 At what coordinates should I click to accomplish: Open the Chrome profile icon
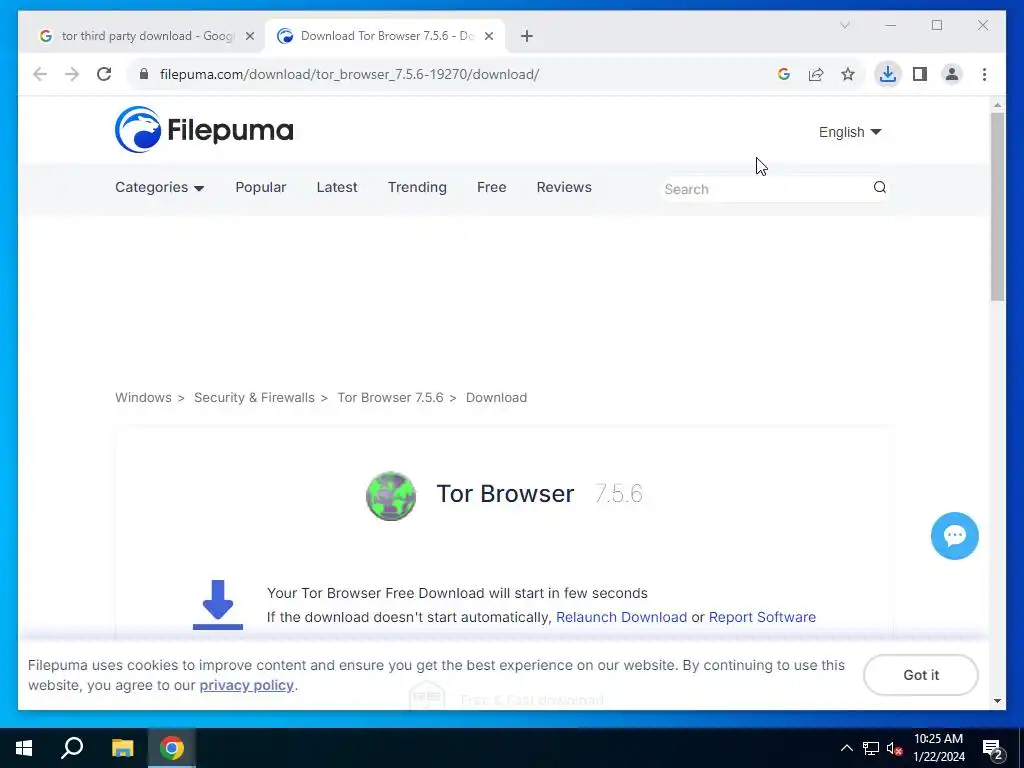pyautogui.click(x=952, y=74)
